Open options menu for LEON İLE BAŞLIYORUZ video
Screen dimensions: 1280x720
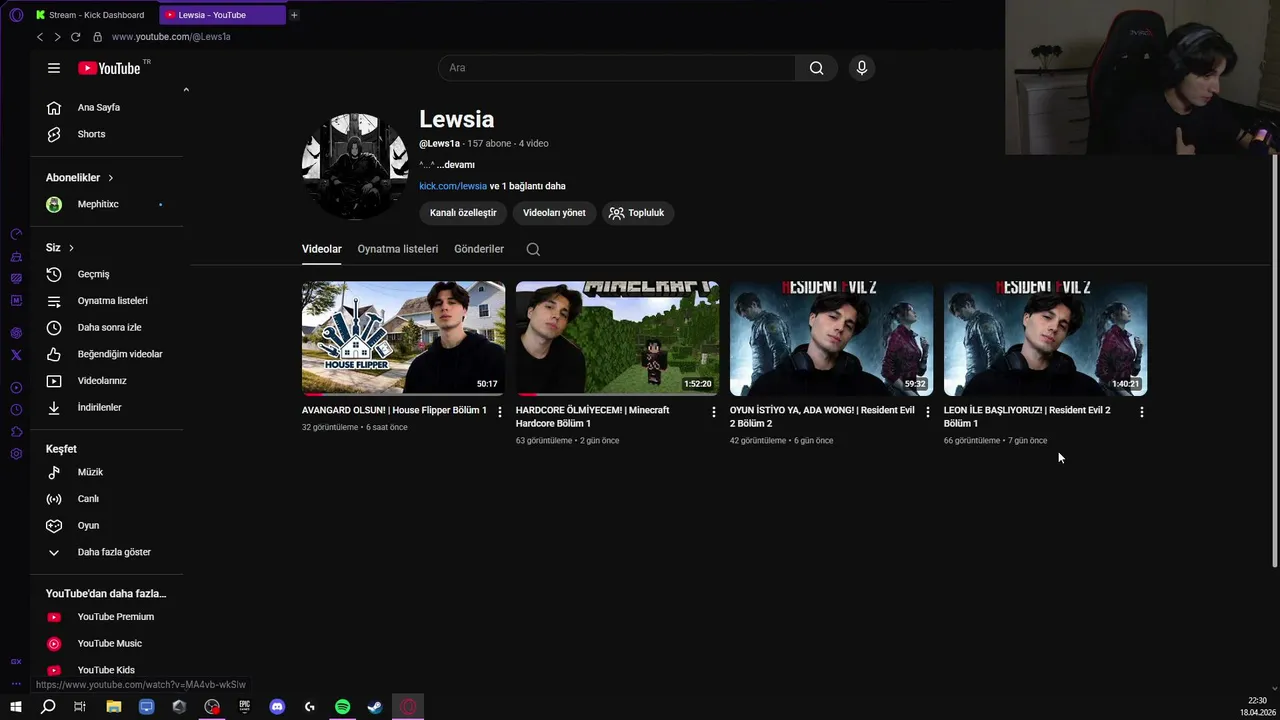coord(1142,412)
